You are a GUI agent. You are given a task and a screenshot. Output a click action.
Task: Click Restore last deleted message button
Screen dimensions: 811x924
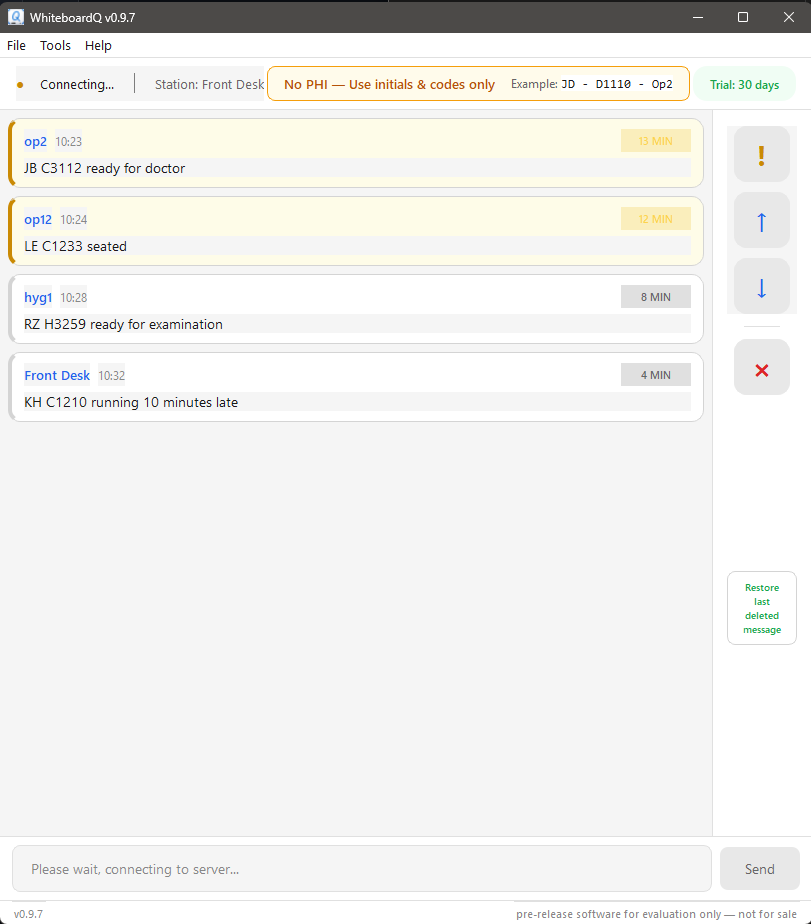click(761, 608)
